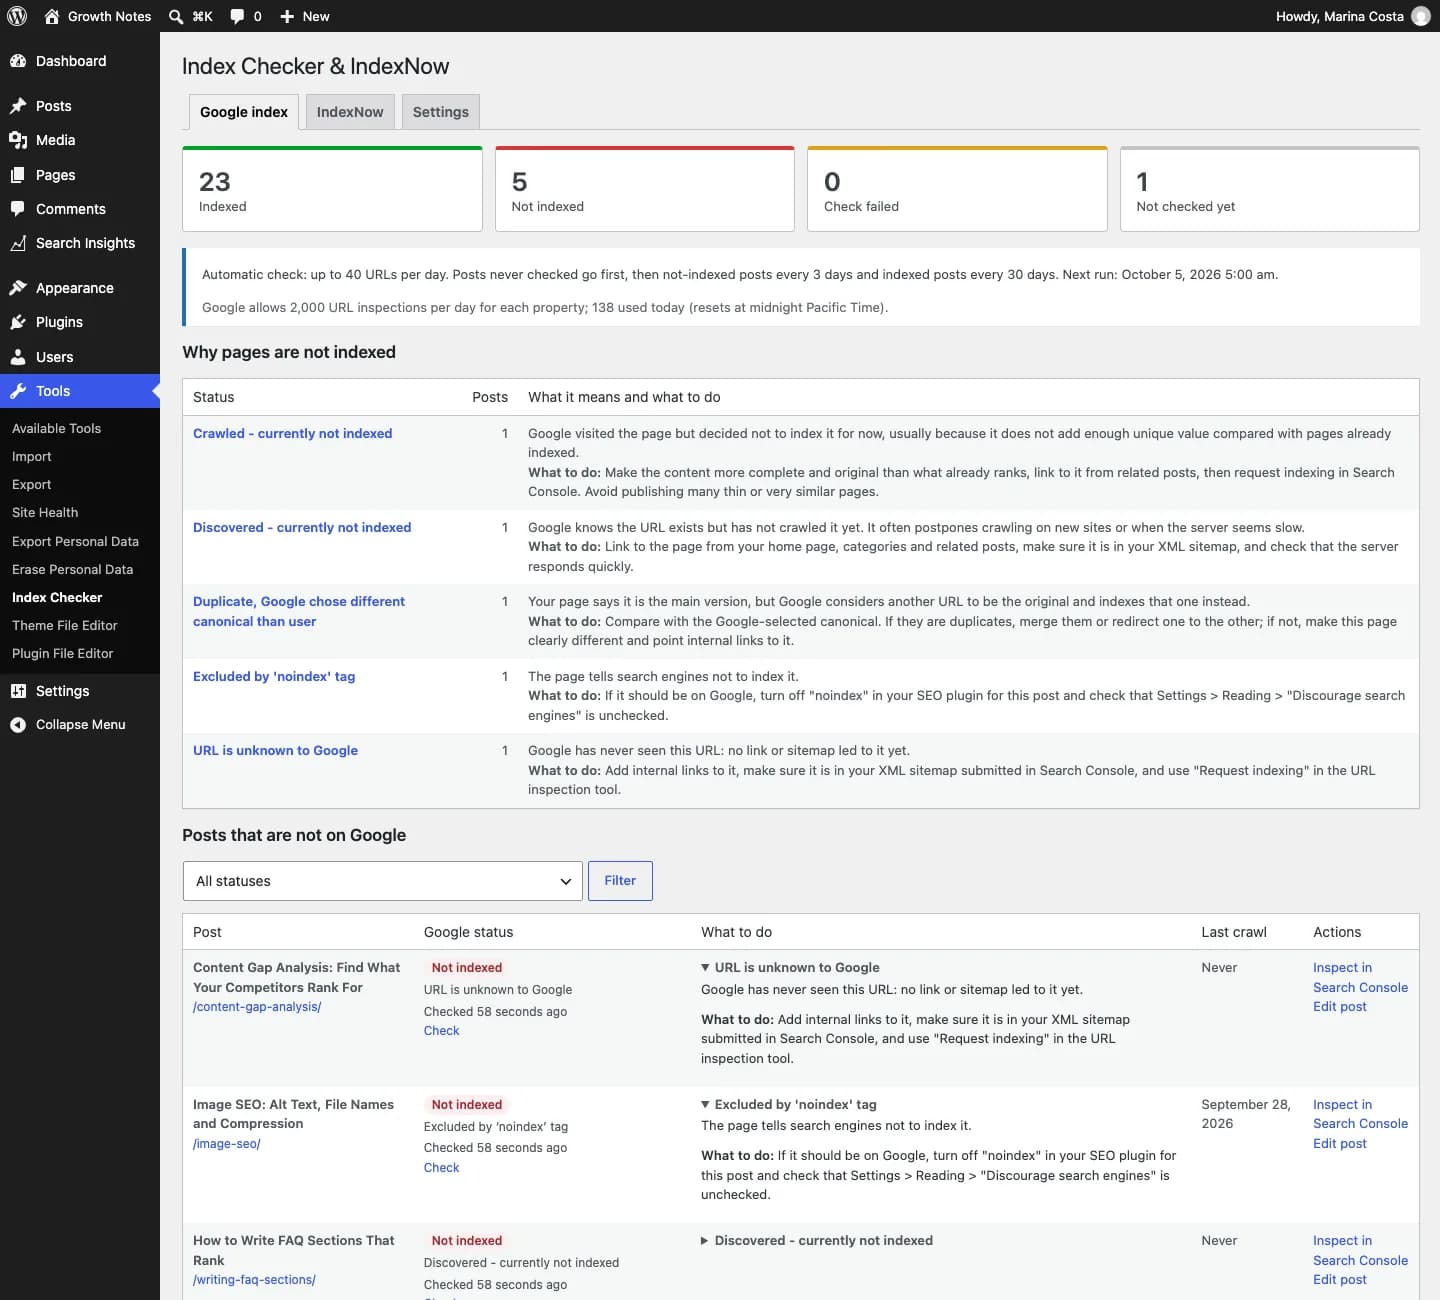The image size is (1440, 1300).
Task: Click the Plugins plug icon
Action: (18, 322)
